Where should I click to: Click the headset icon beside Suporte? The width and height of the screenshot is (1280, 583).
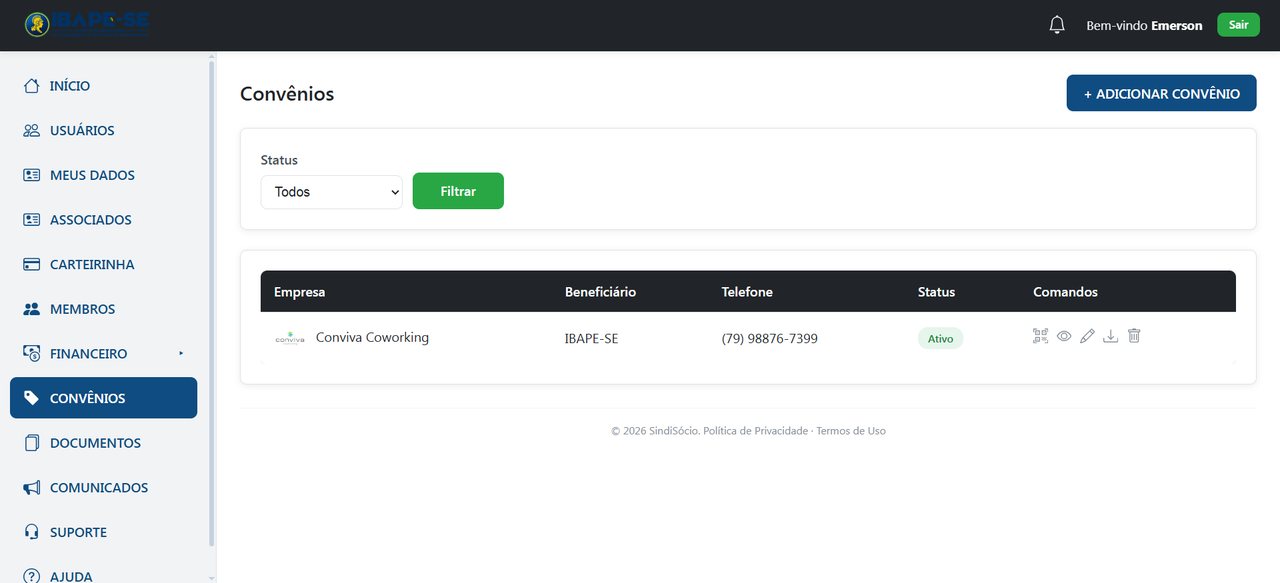pos(32,532)
